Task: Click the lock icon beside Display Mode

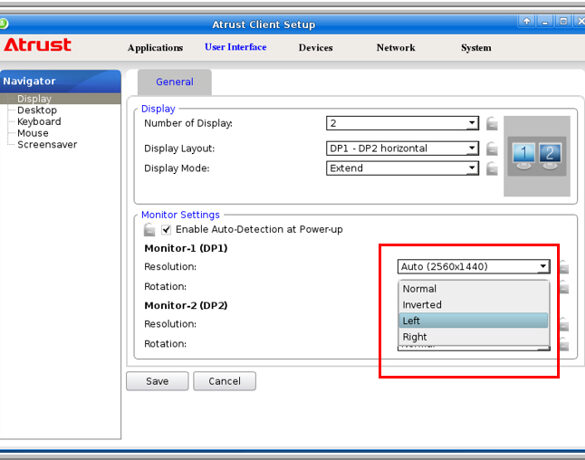Action: (492, 168)
